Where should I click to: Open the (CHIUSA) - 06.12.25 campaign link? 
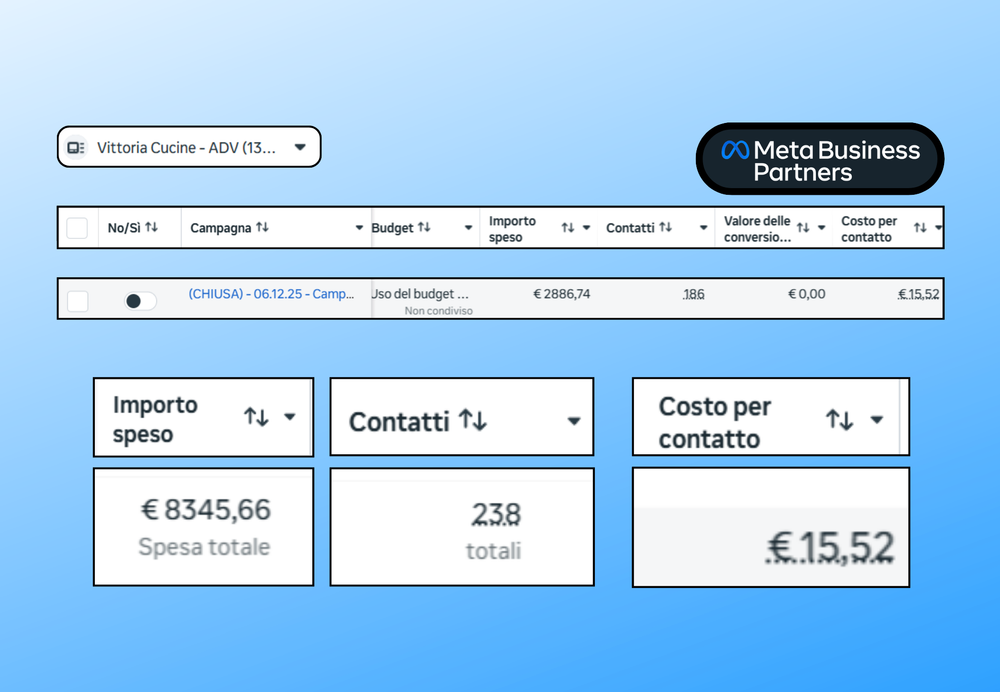point(271,294)
